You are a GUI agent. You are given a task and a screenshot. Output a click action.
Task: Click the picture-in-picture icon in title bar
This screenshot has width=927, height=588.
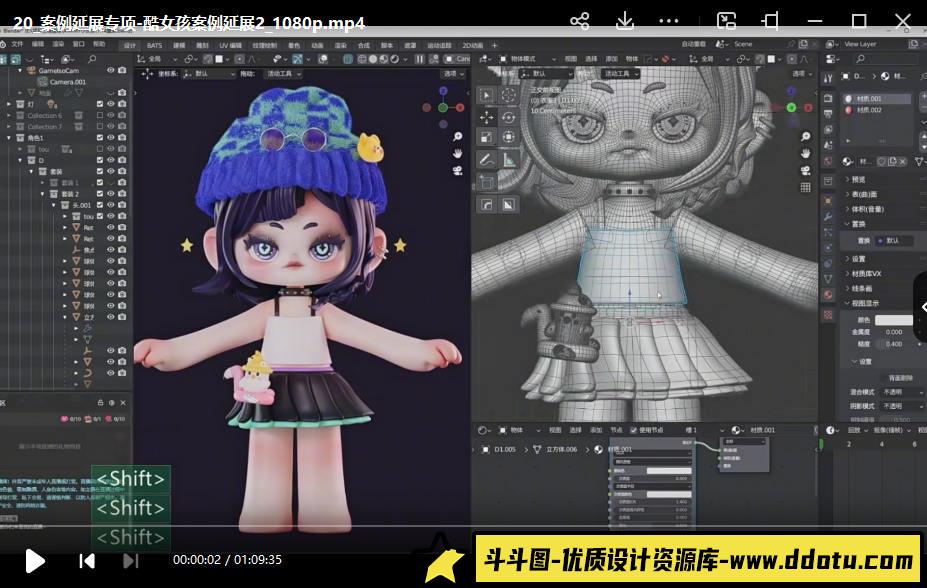click(x=726, y=21)
